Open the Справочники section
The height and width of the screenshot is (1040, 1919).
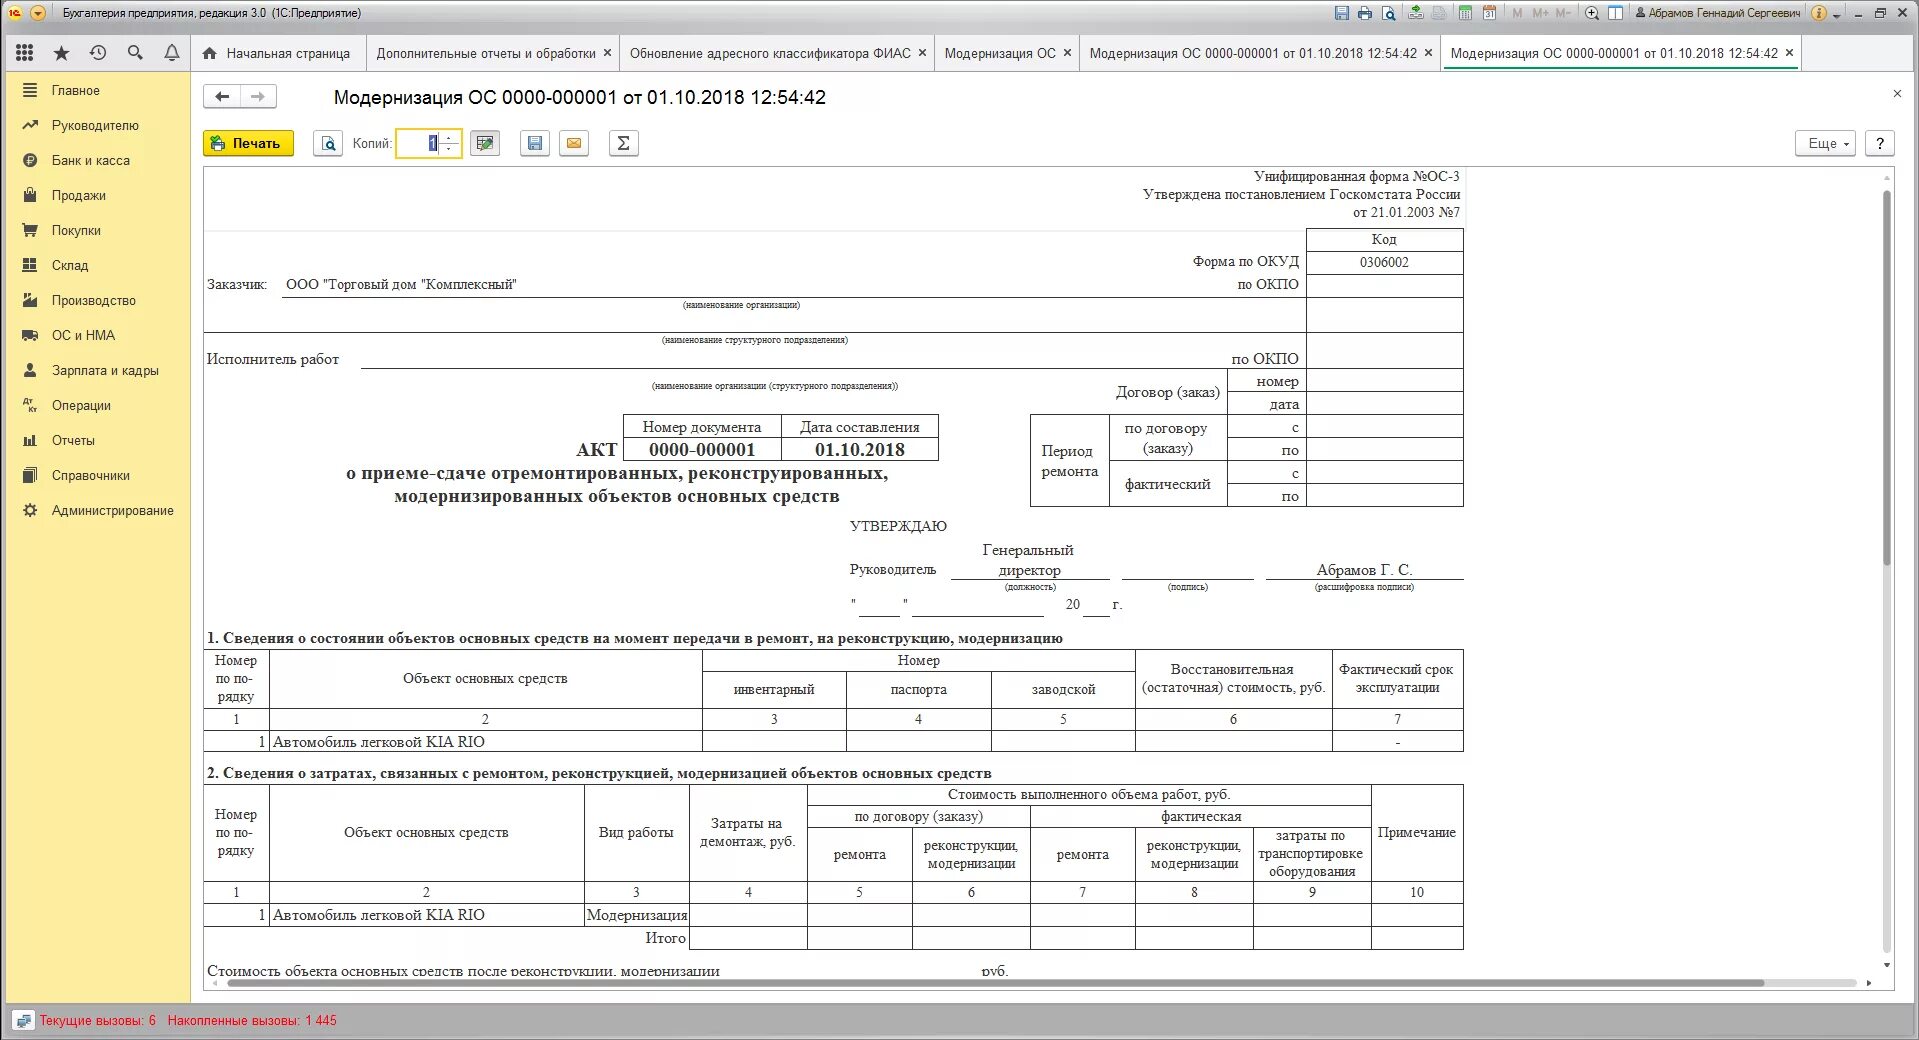click(x=98, y=475)
